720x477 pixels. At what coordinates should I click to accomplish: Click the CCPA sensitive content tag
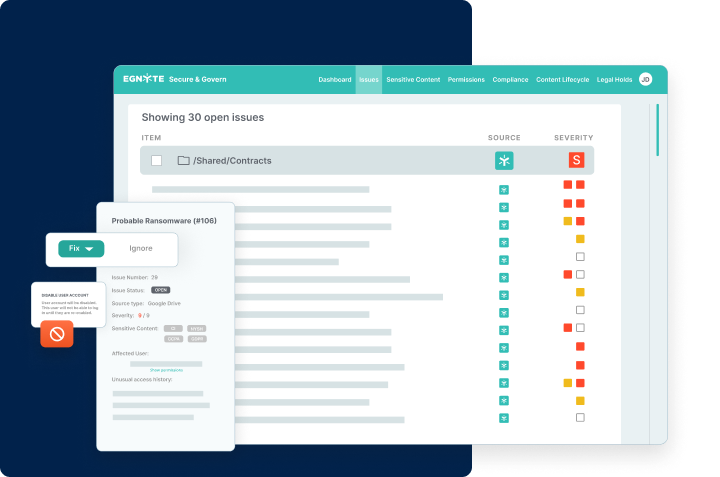(x=173, y=339)
